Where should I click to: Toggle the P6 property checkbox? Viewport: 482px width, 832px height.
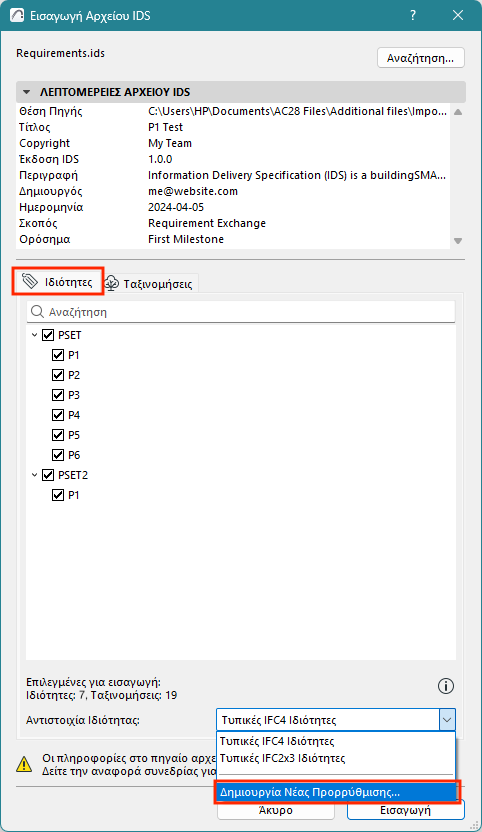pyautogui.click(x=58, y=455)
